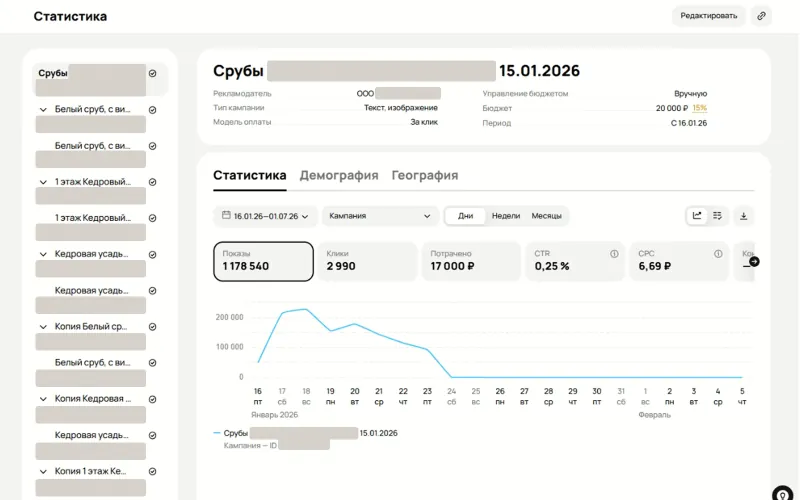Screen dimensions: 800x500
Task: Collapse the Копия Белый ср... group chevron
Action: tap(43, 327)
